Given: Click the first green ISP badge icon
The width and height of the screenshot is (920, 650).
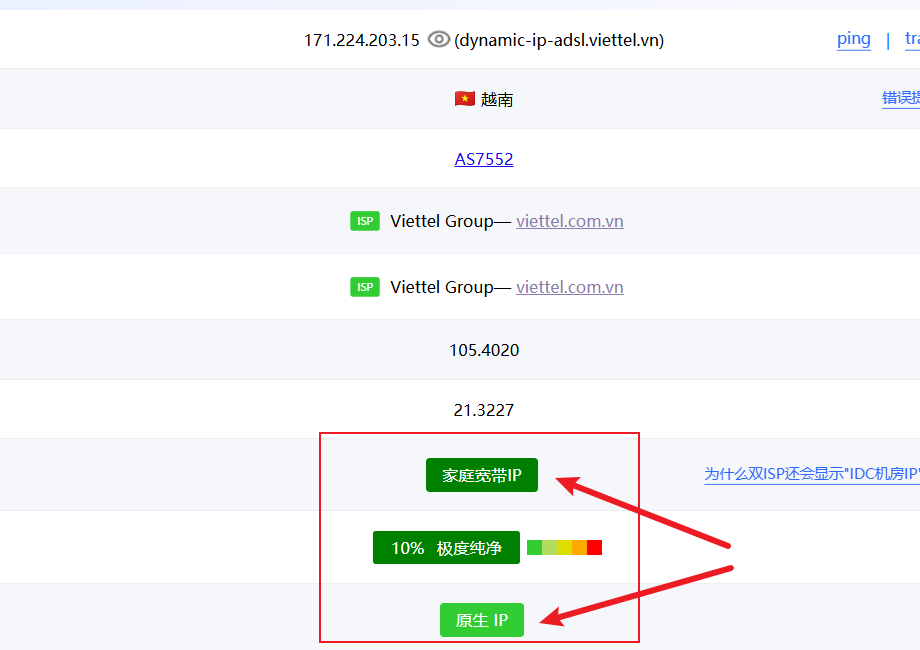Looking at the screenshot, I should [x=365, y=221].
